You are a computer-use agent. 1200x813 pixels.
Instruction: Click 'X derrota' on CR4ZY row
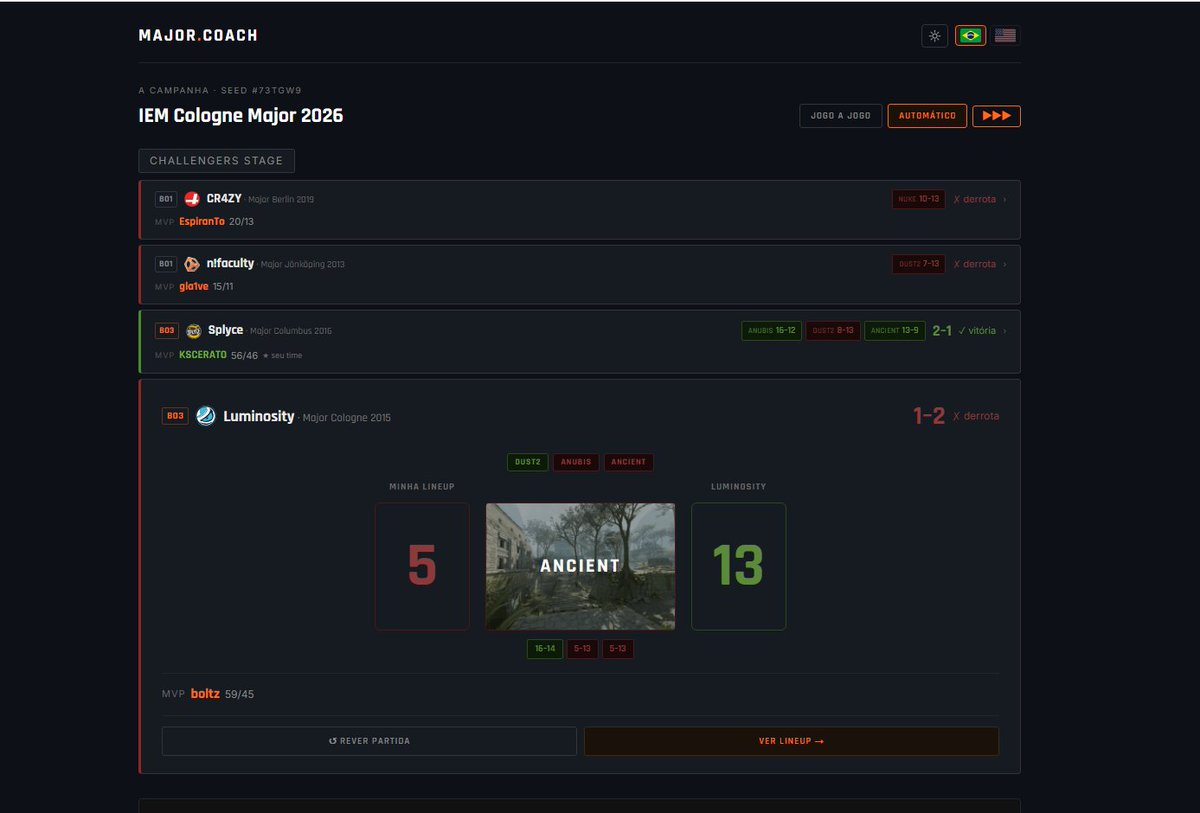point(975,199)
